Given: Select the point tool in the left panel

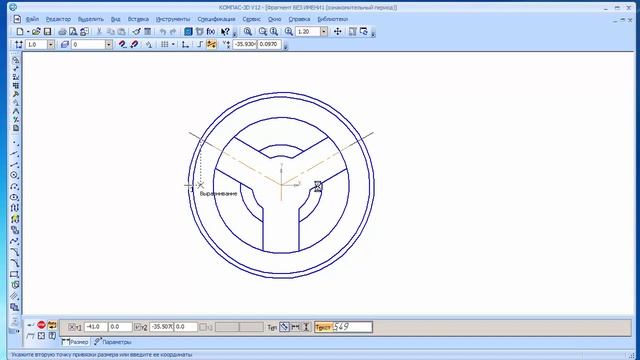Looking at the screenshot, I should tap(15, 143).
